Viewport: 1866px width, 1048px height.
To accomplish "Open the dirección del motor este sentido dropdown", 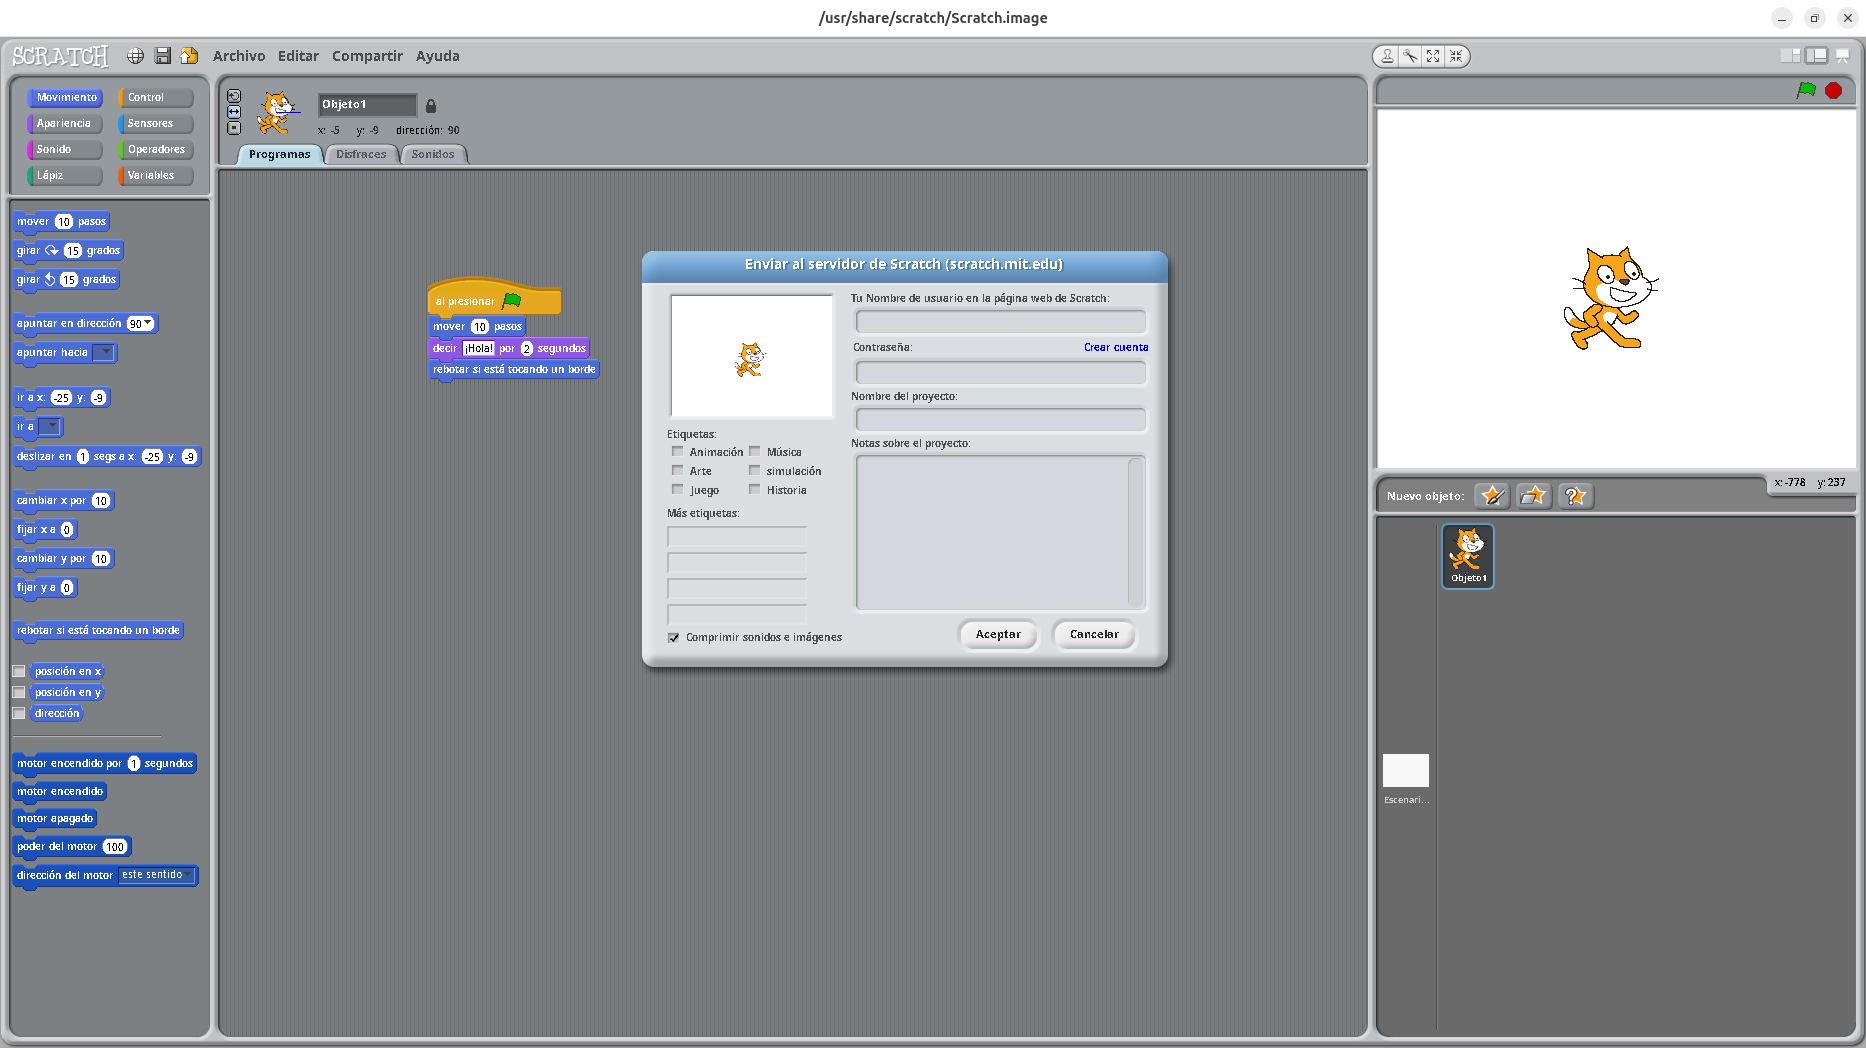I will tap(187, 875).
